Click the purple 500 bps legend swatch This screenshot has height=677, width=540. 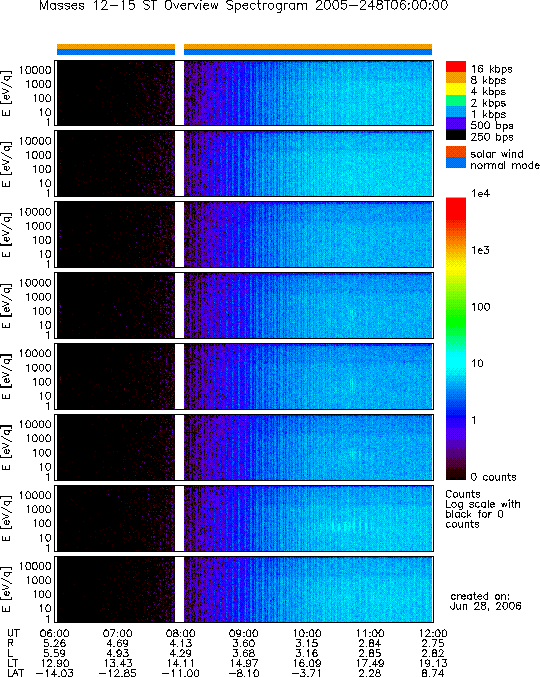[456, 123]
